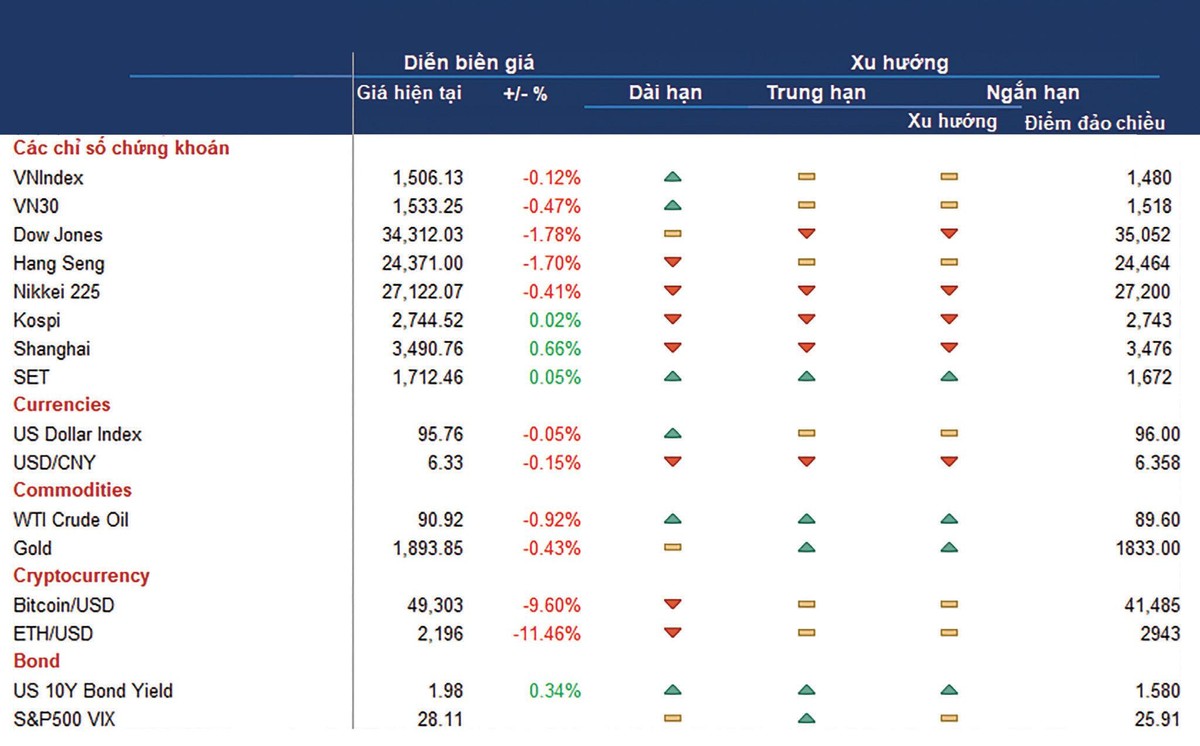Select Hang Seng long-term red down arrow

point(672,263)
